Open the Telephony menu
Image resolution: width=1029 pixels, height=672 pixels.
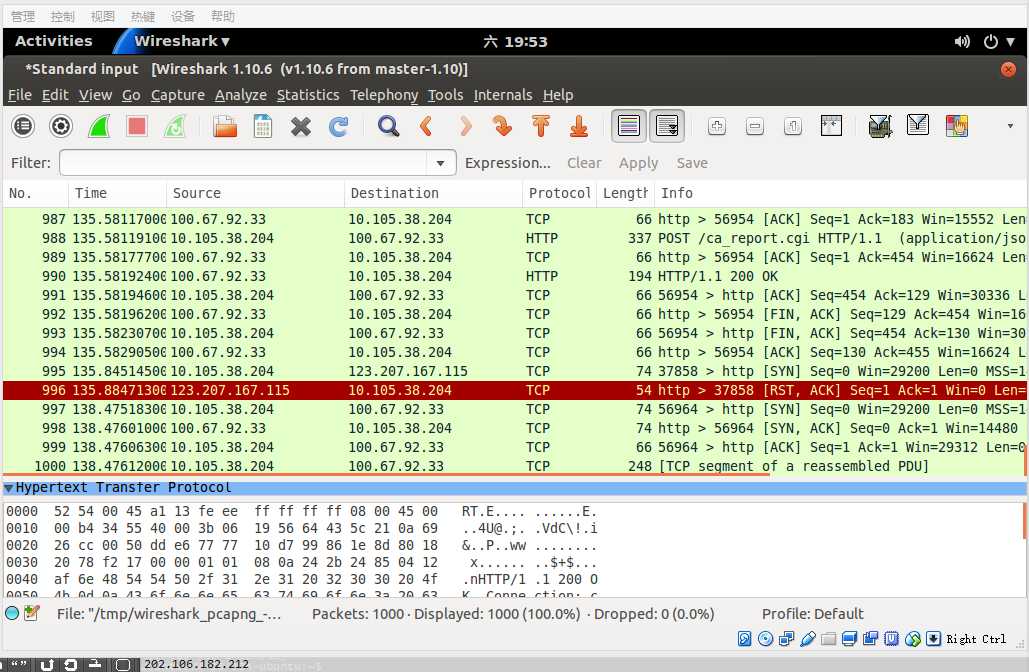(x=384, y=95)
